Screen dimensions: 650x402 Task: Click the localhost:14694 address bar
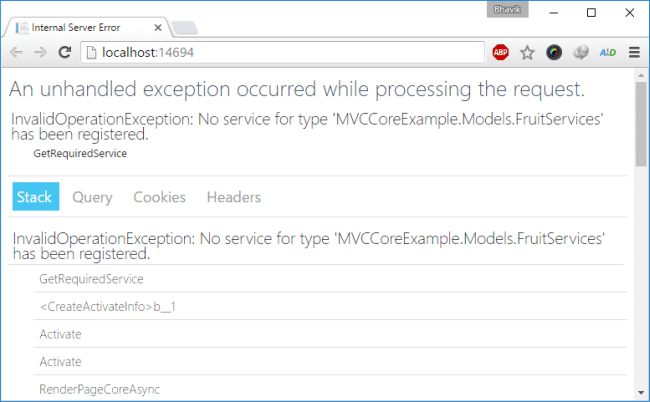pos(280,52)
